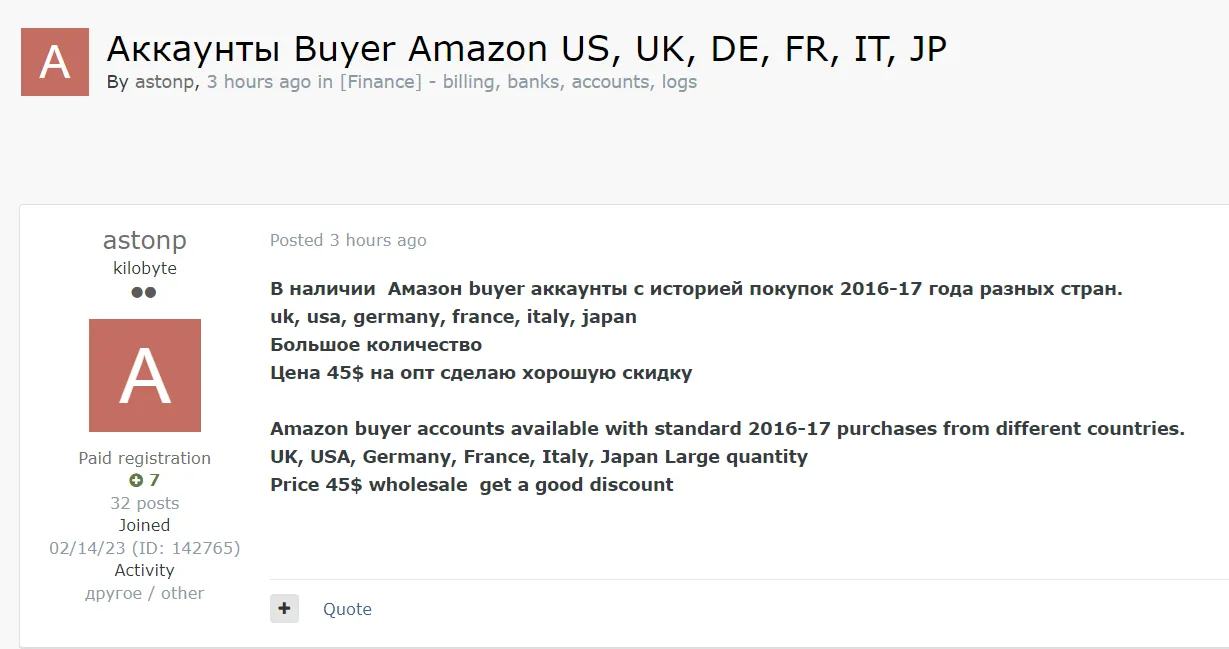The width and height of the screenshot is (1229, 649).
Task: Click the "Posted 3 hours ago" timestamp
Action: [x=348, y=240]
